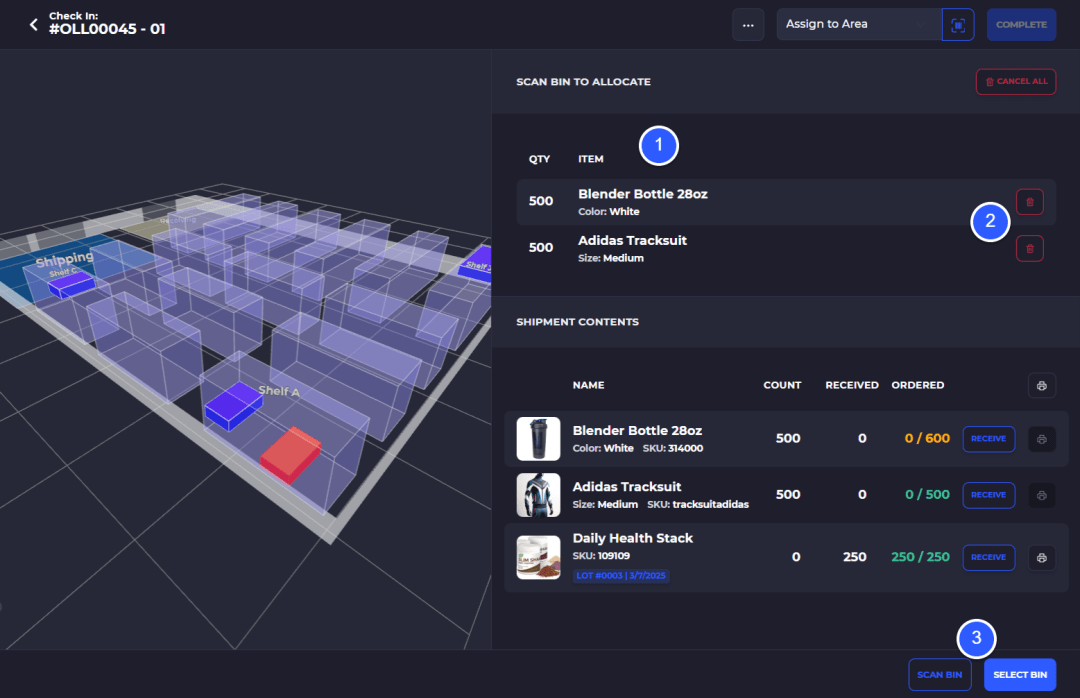Viewport: 1080px width, 698px height.
Task: Click the CANCEL ALL button
Action: [1016, 81]
